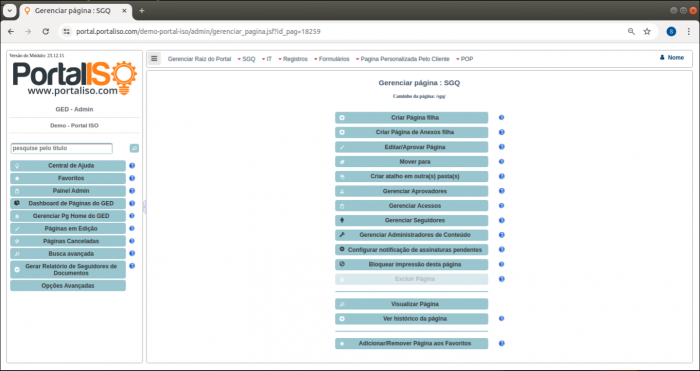The width and height of the screenshot is (700, 371).
Task: Open the Nome user profile menu
Action: pos(672,58)
